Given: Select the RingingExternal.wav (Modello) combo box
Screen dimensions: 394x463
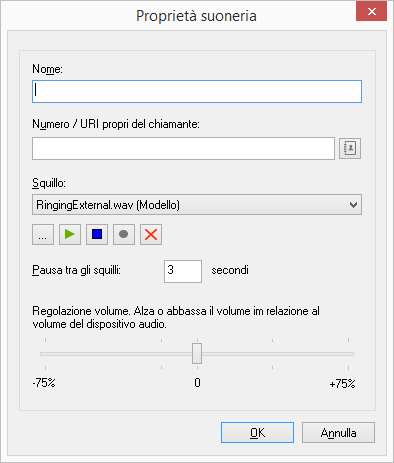Looking at the screenshot, I should pos(197,205).
